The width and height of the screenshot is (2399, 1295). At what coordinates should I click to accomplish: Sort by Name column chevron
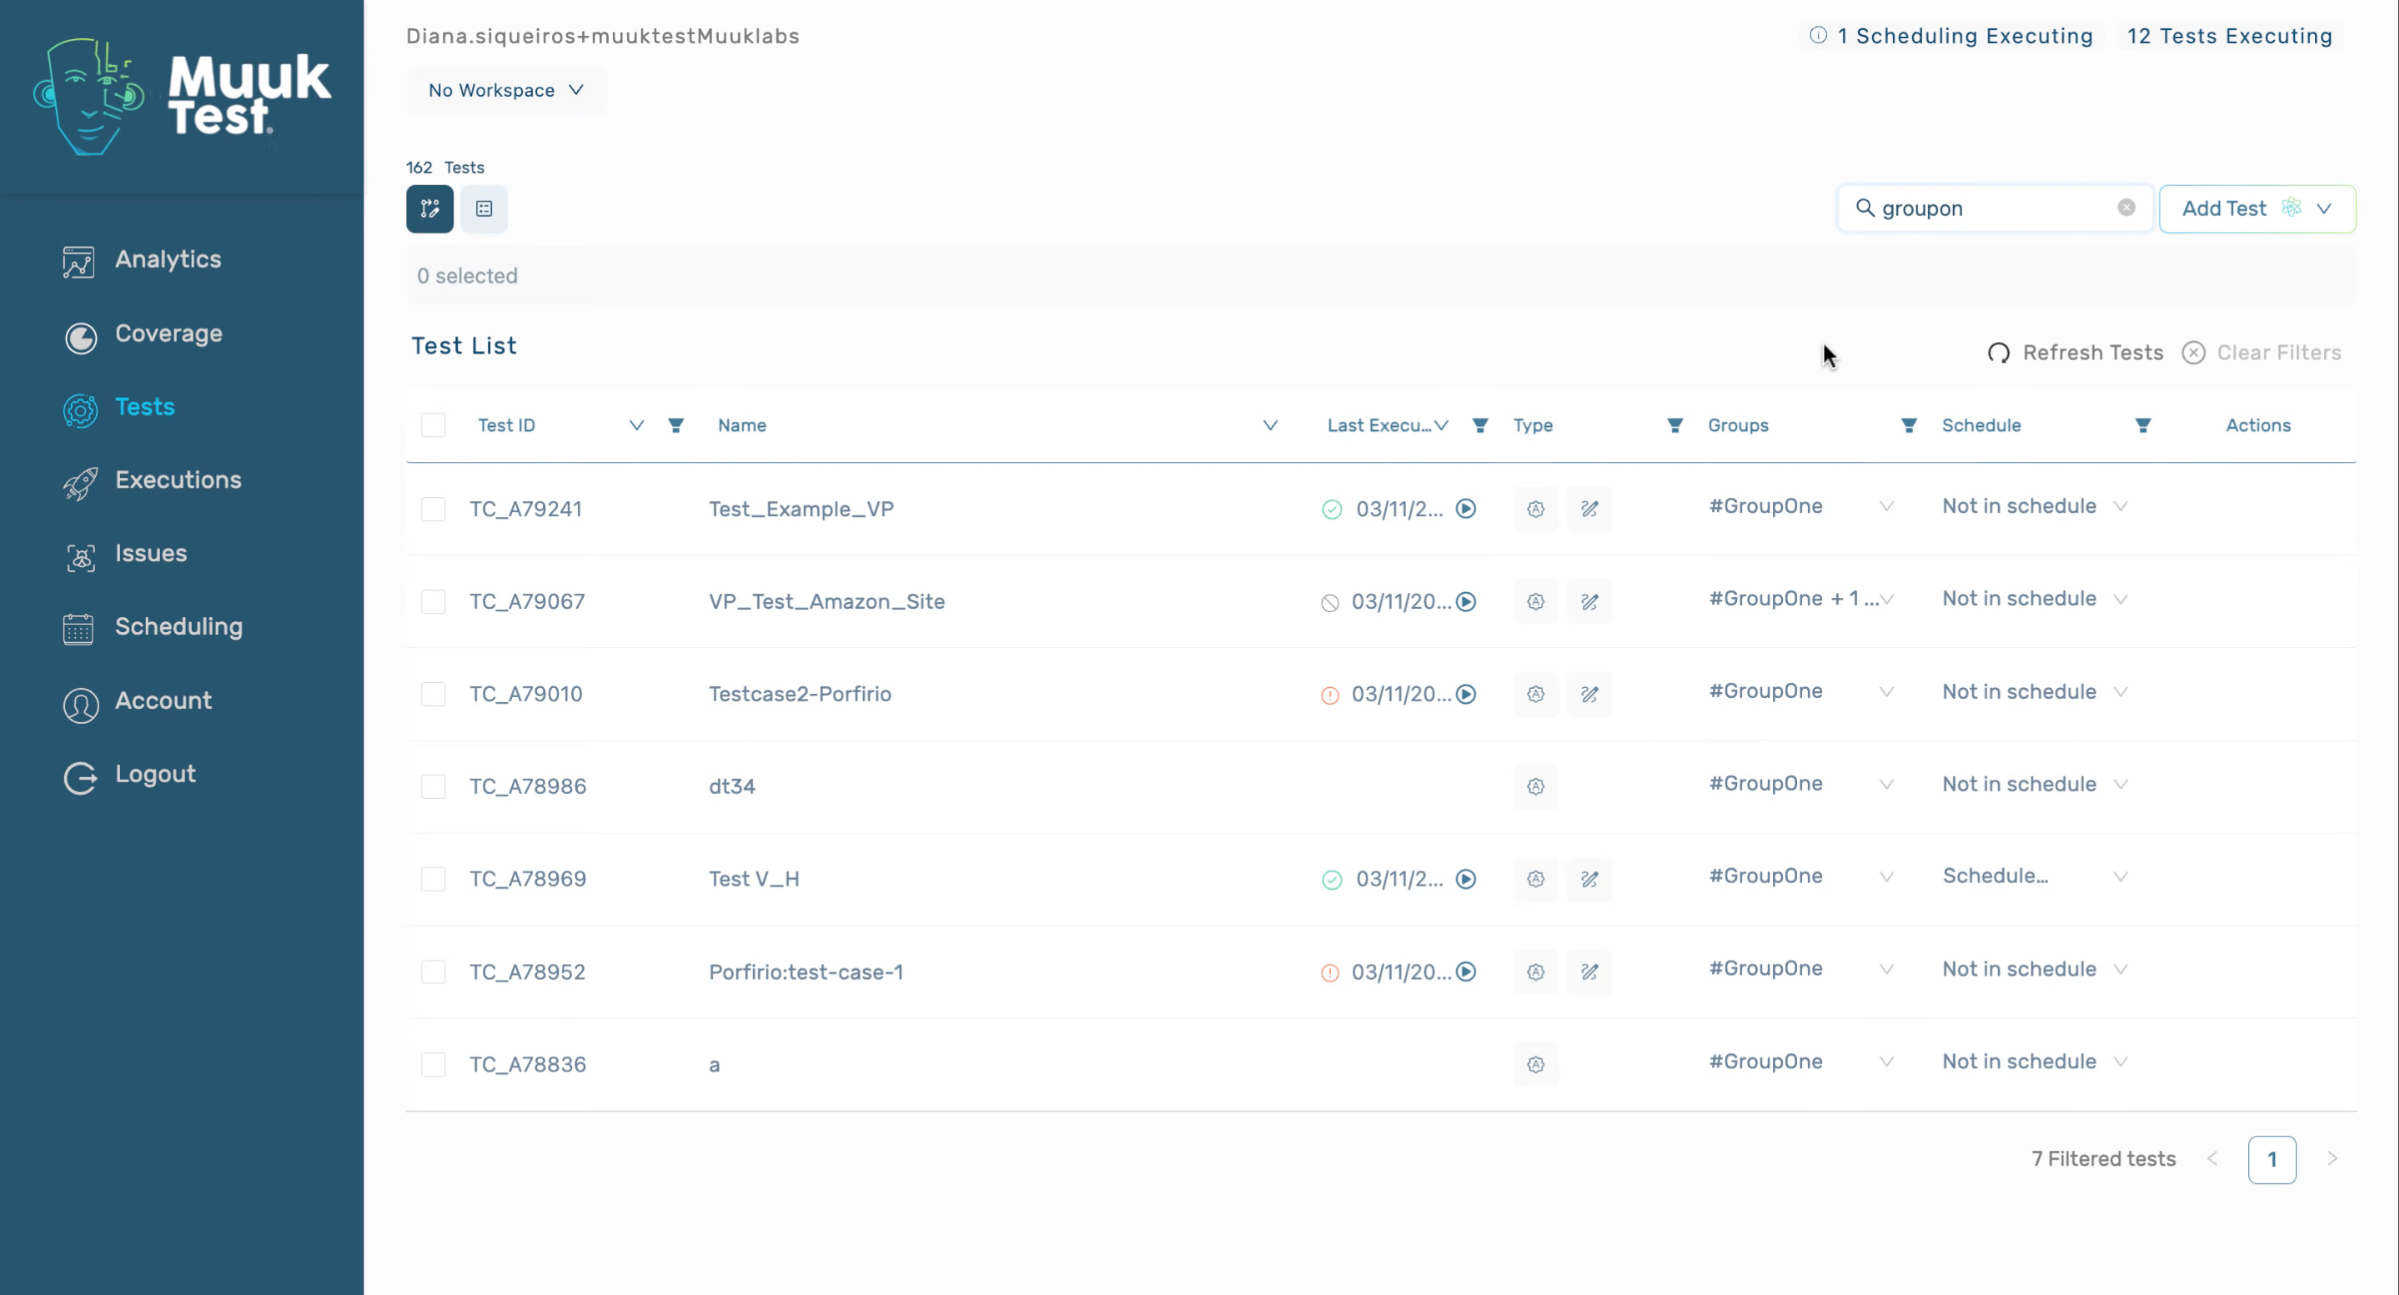coord(1270,426)
